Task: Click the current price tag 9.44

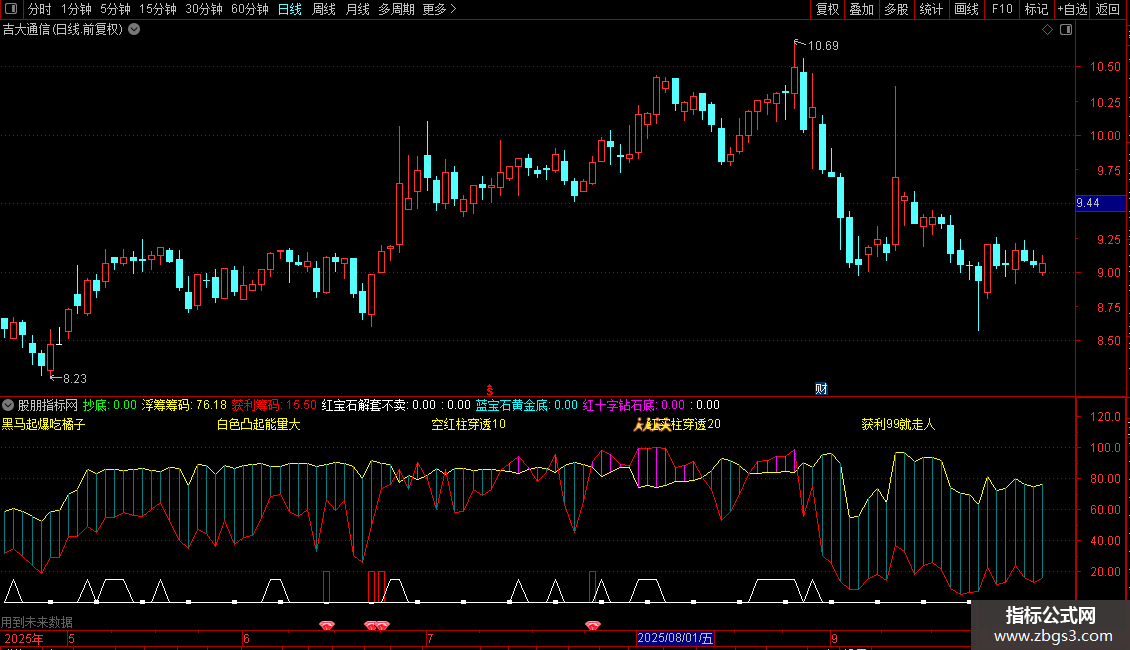Action: (x=1100, y=203)
